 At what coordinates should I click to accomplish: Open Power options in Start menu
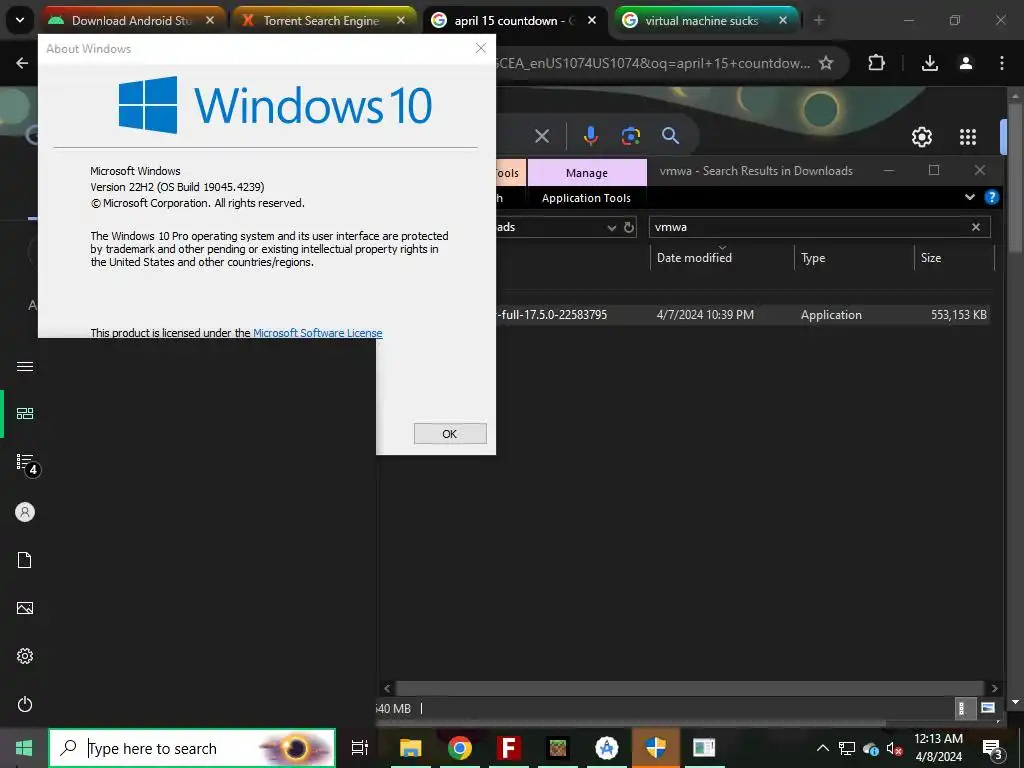[x=25, y=704]
